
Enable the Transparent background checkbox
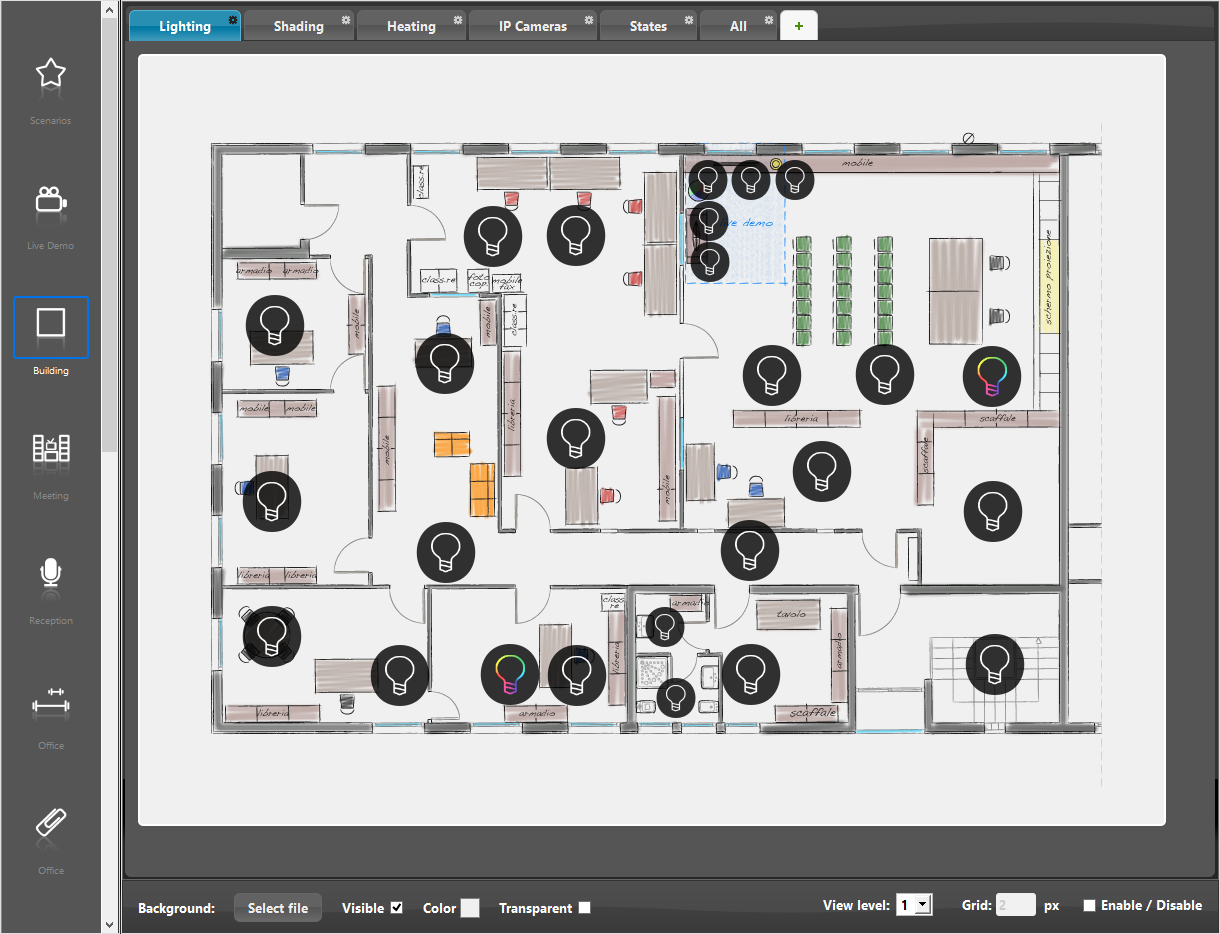585,908
